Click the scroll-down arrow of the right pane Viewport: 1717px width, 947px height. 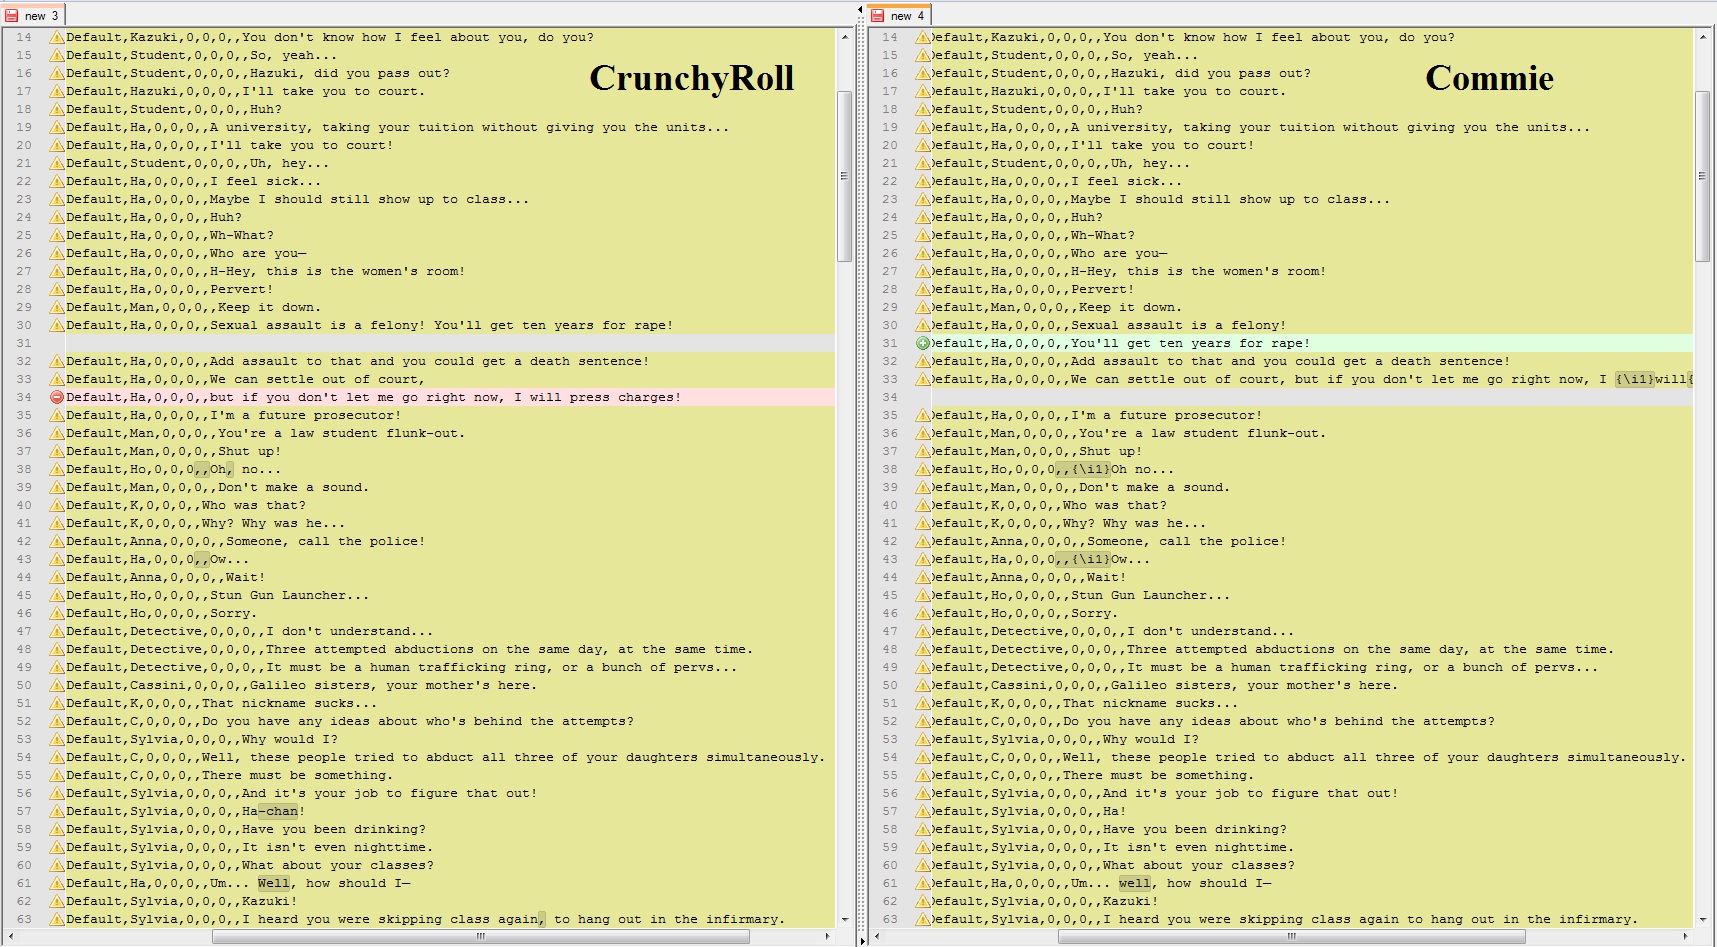(x=1703, y=919)
